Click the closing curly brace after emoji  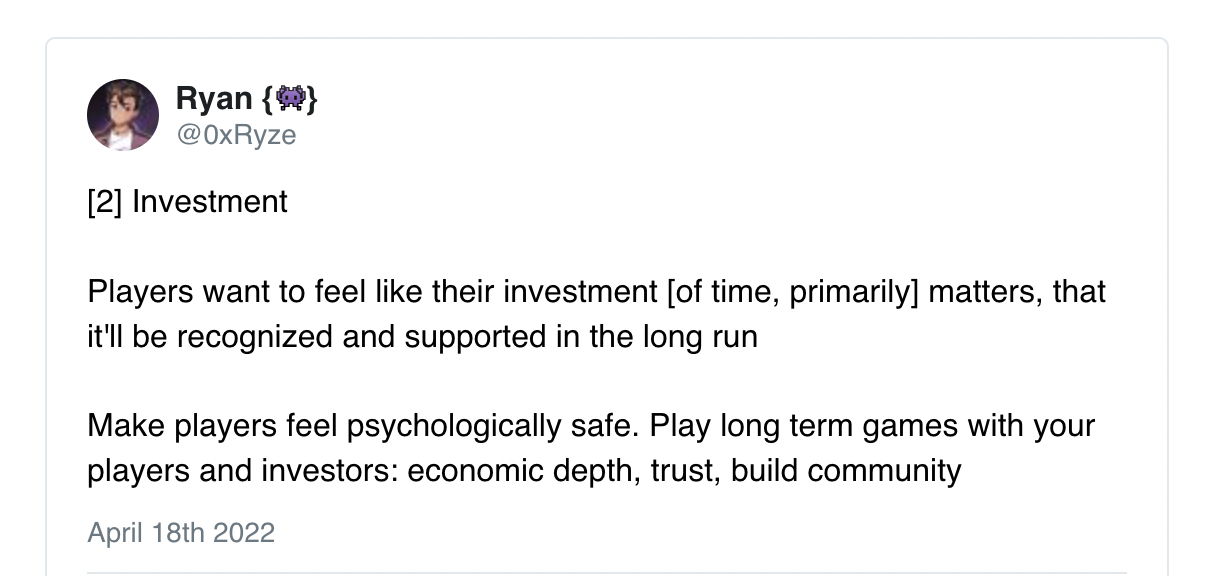coord(311,99)
